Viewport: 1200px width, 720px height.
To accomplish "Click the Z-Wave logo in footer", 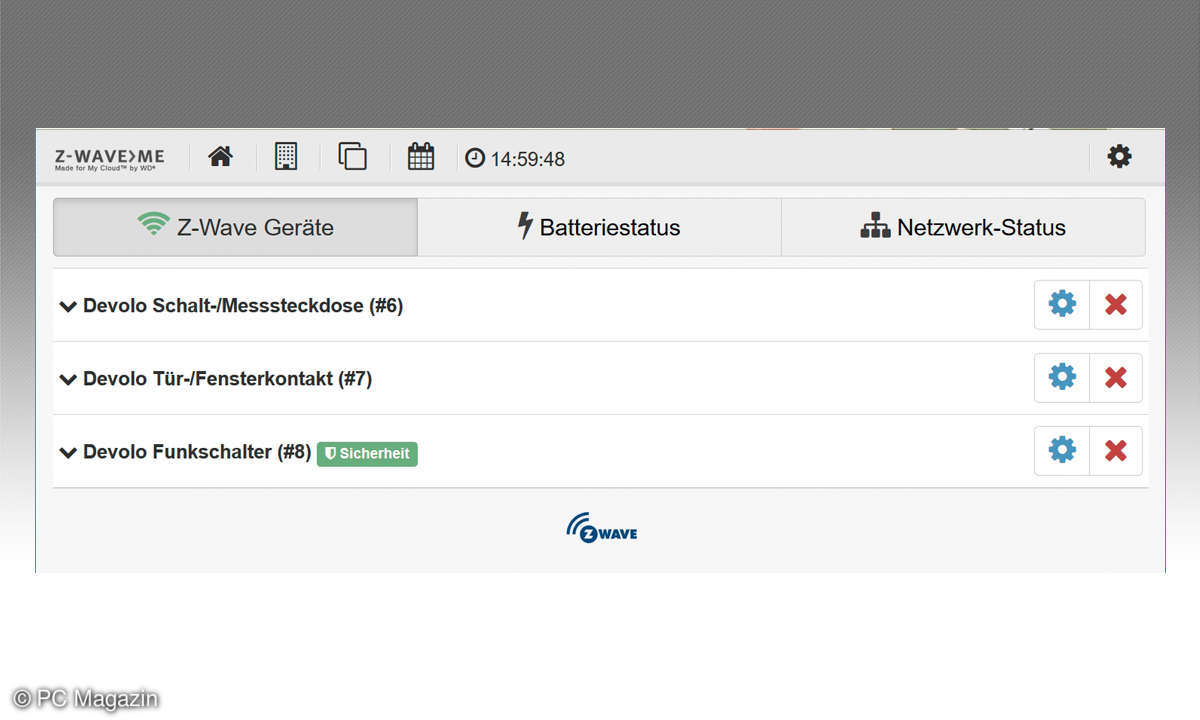I will pos(601,527).
